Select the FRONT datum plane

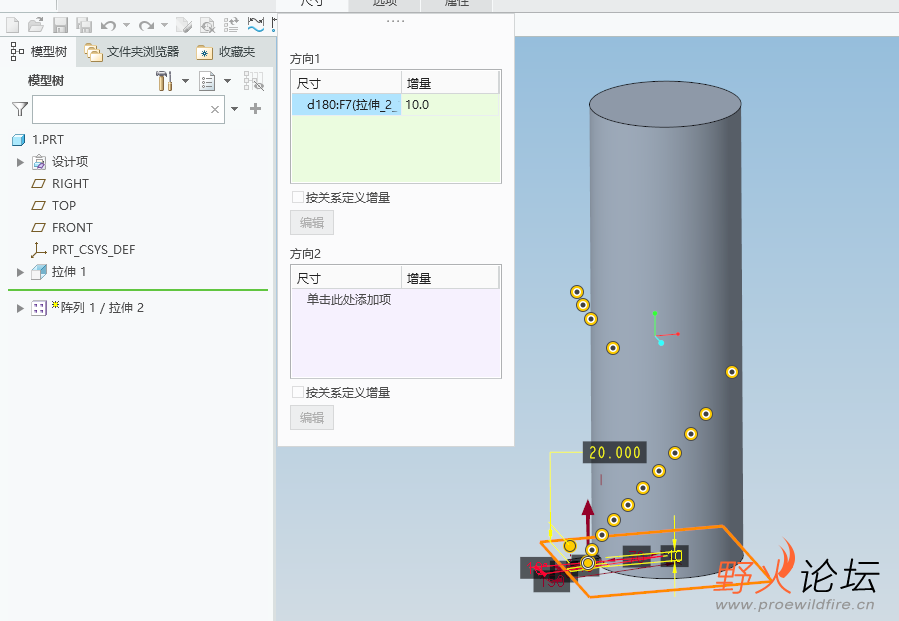[x=72, y=228]
